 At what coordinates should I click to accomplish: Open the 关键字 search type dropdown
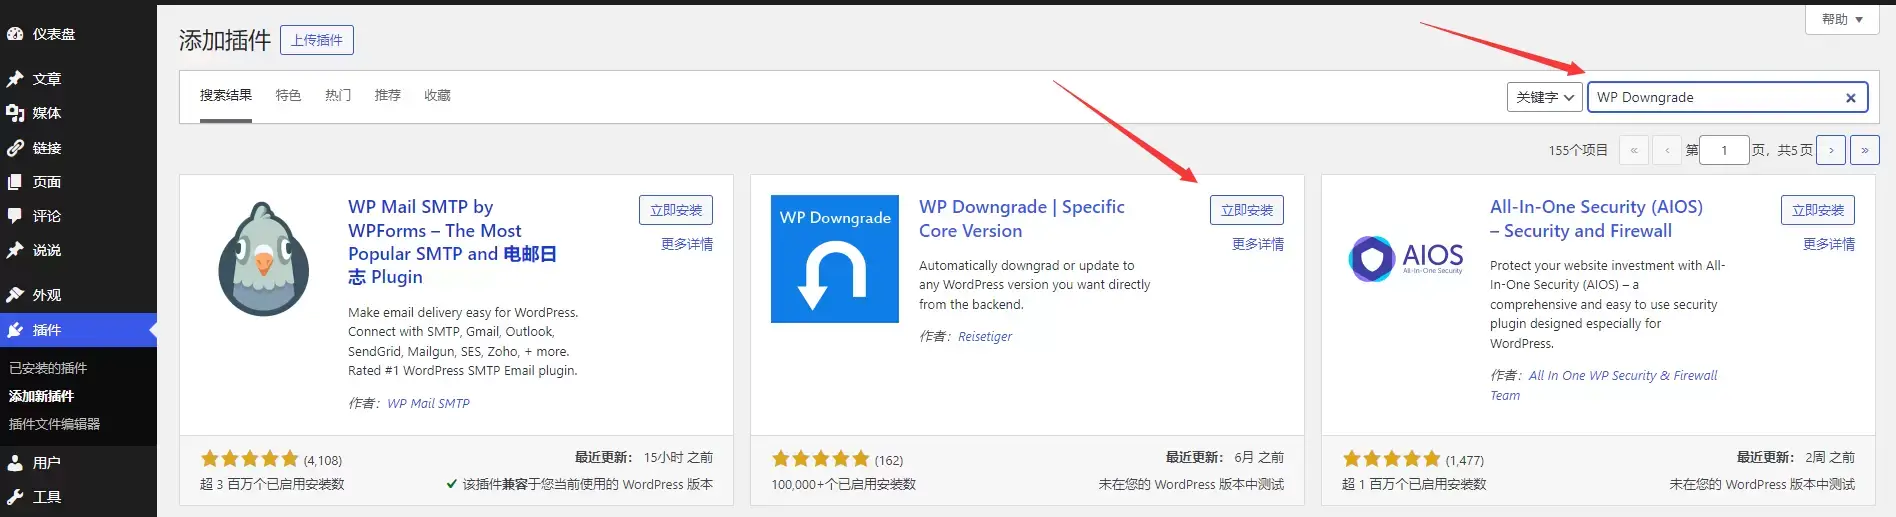[x=1545, y=97]
